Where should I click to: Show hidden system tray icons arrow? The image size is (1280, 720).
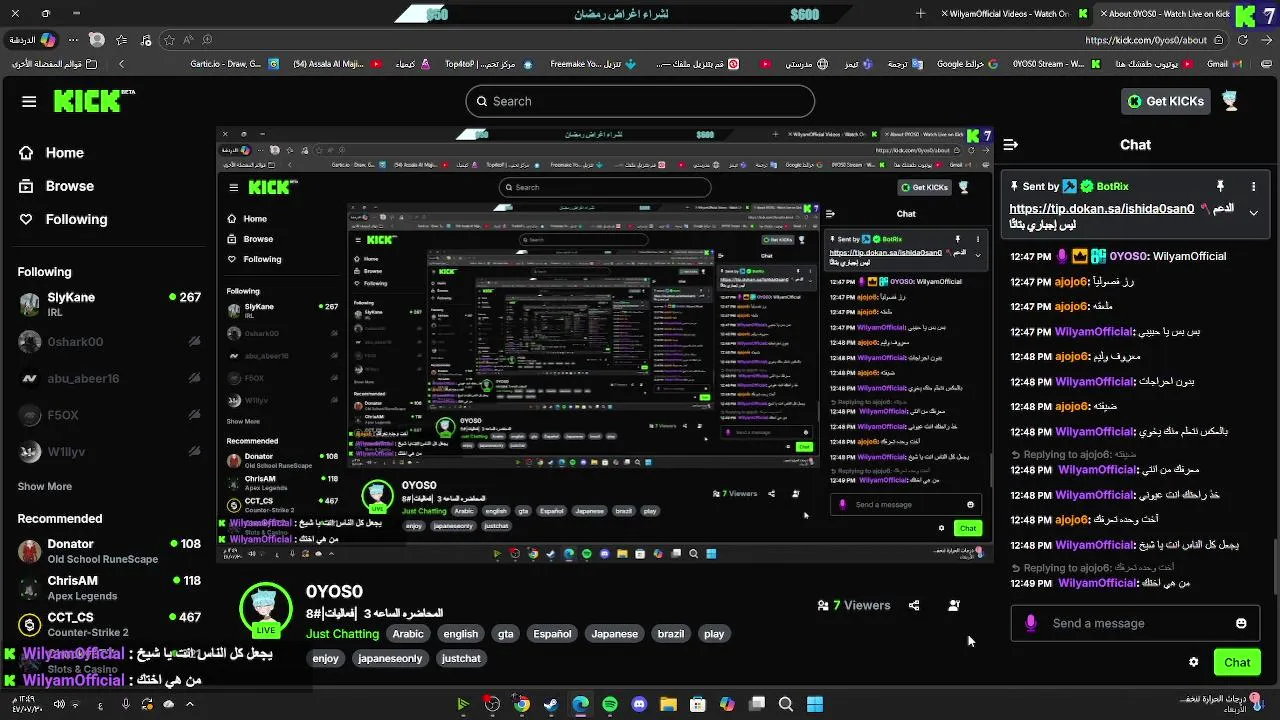click(x=190, y=704)
